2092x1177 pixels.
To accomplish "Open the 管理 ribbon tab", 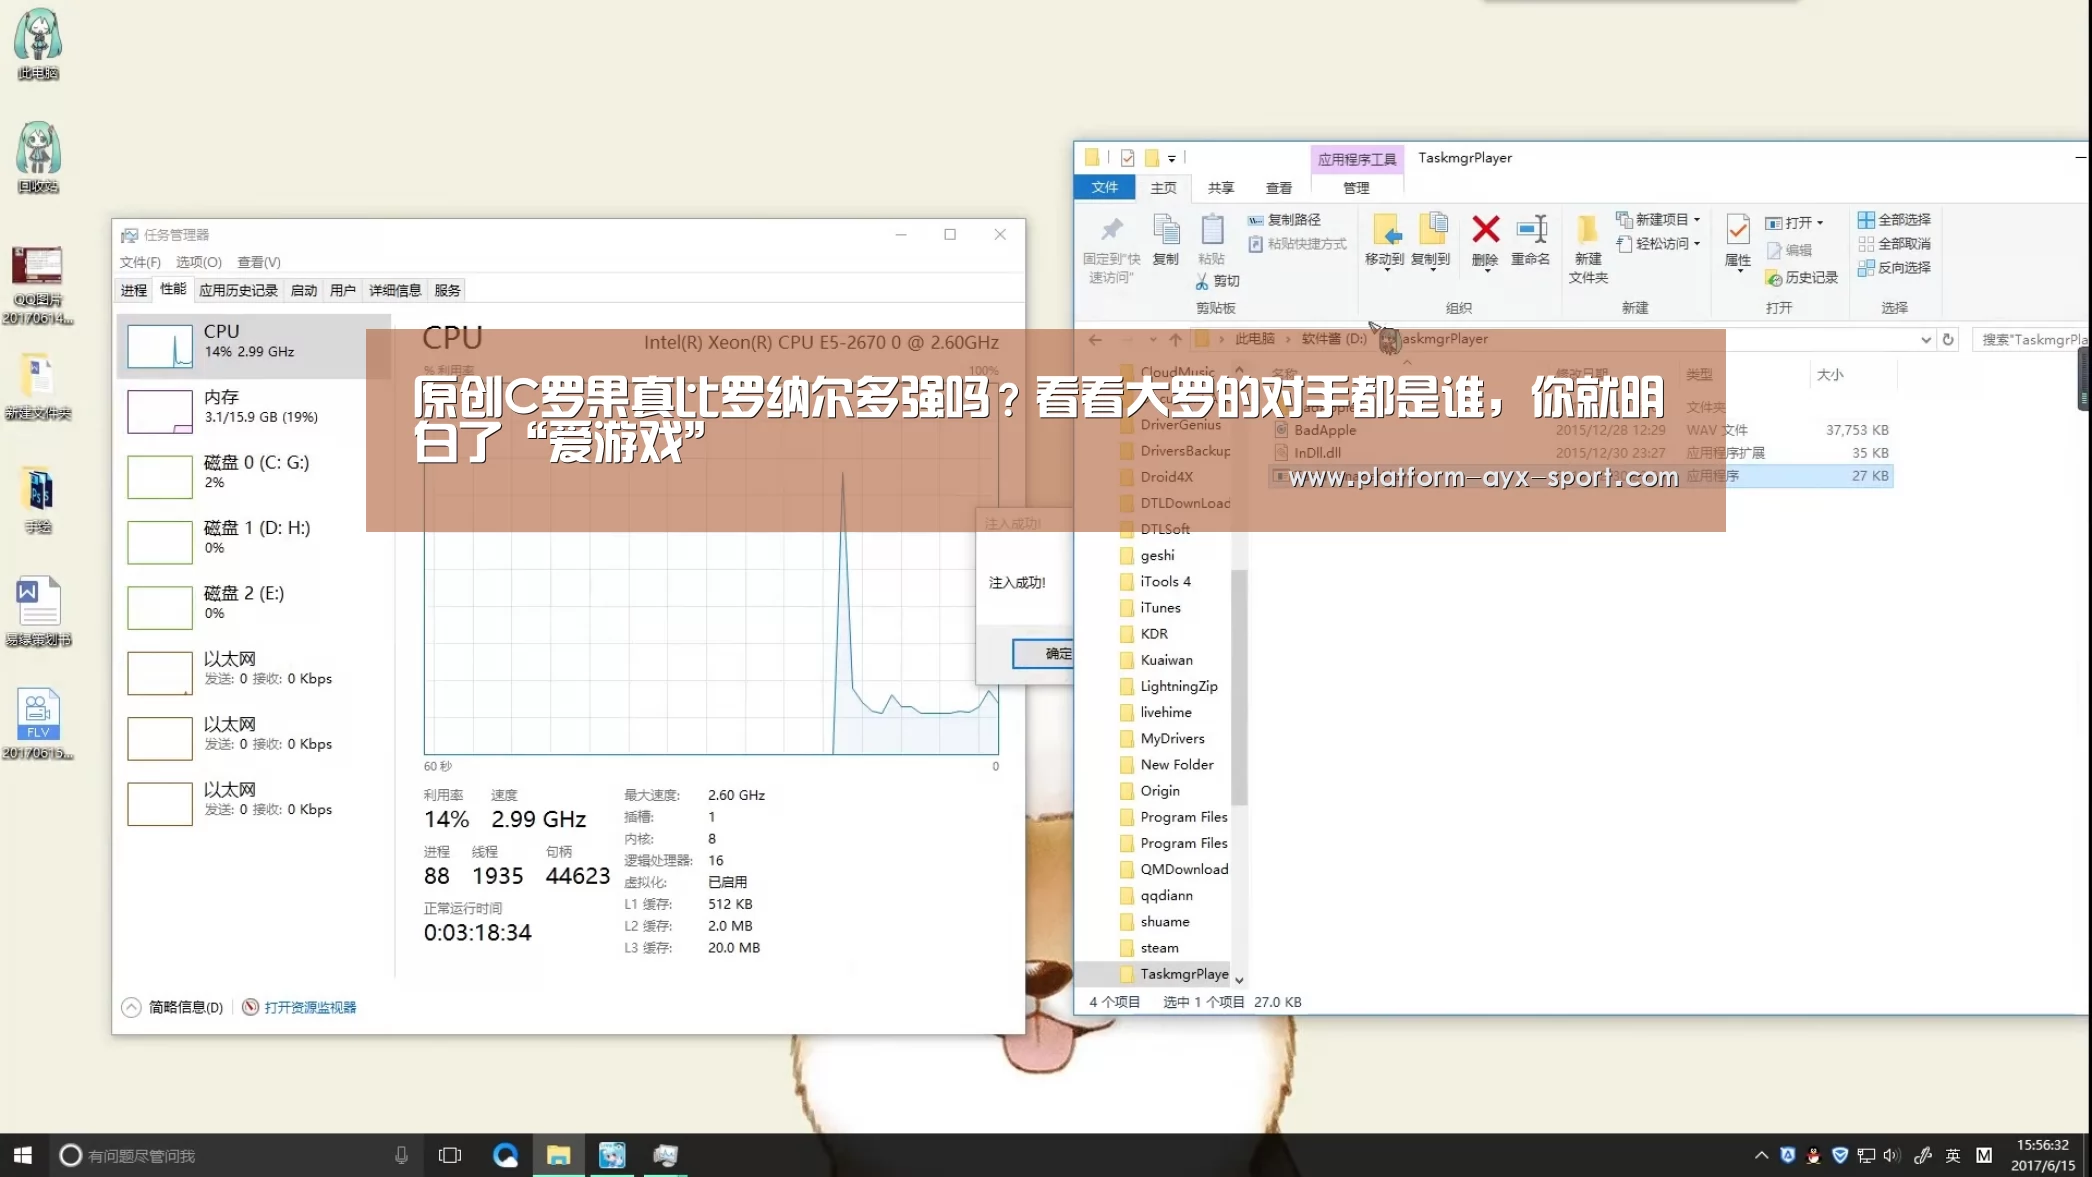I will coord(1356,188).
